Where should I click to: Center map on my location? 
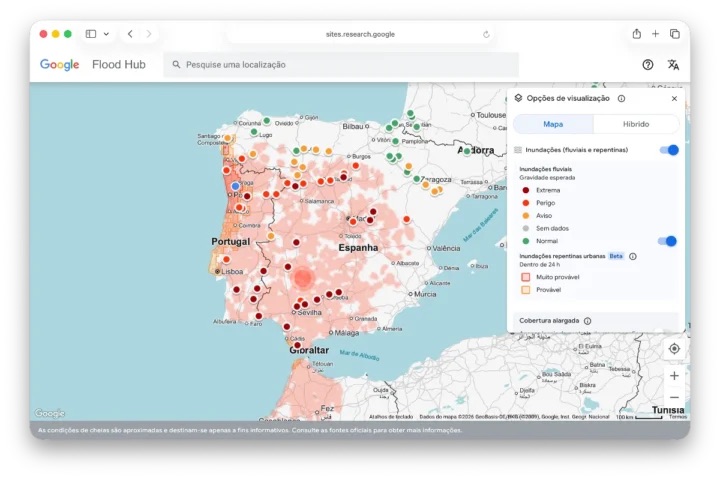tap(674, 348)
